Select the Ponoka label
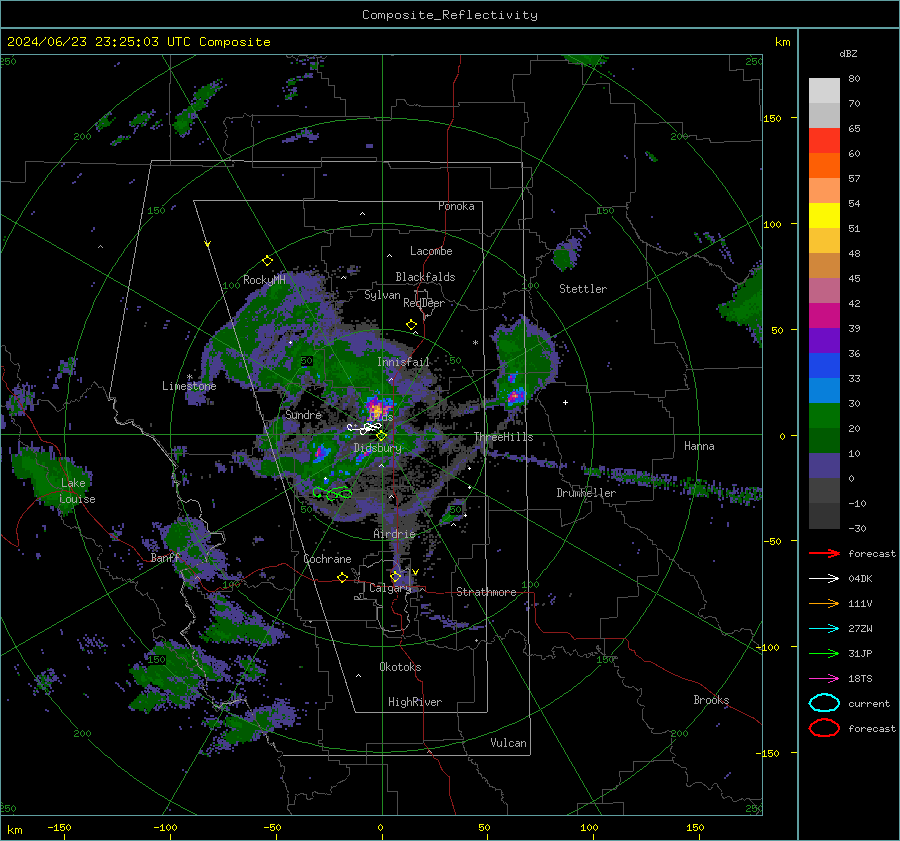 (x=456, y=206)
